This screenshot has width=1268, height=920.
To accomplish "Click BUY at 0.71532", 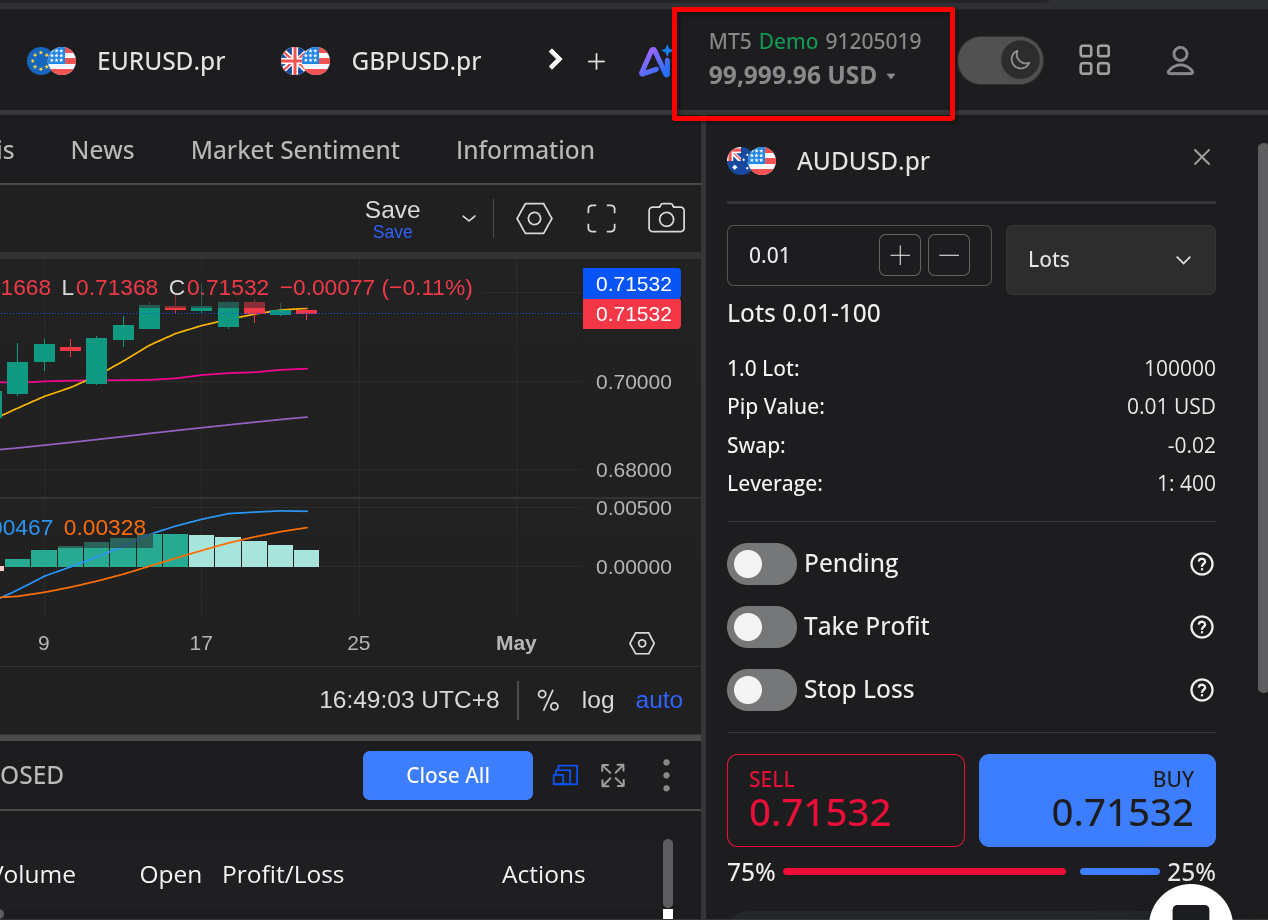I will (x=1097, y=800).
